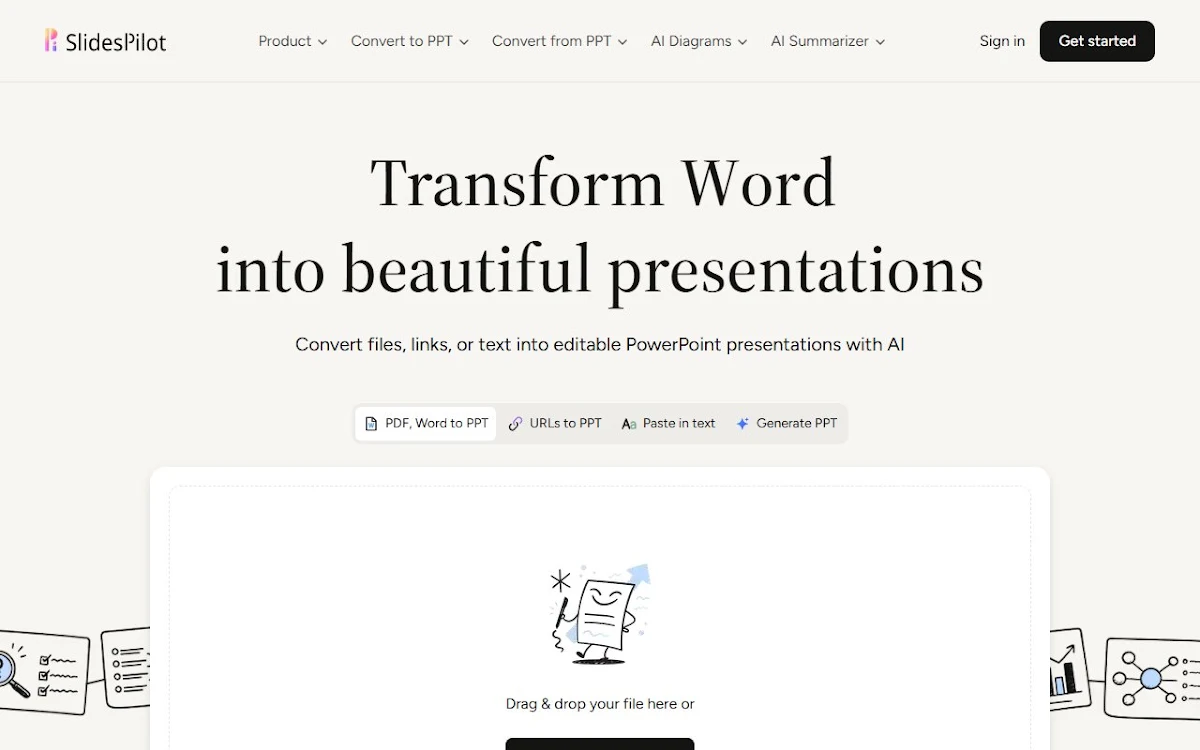Viewport: 1200px width, 750px height.
Task: Open the Convert to PPT menu
Action: (410, 41)
